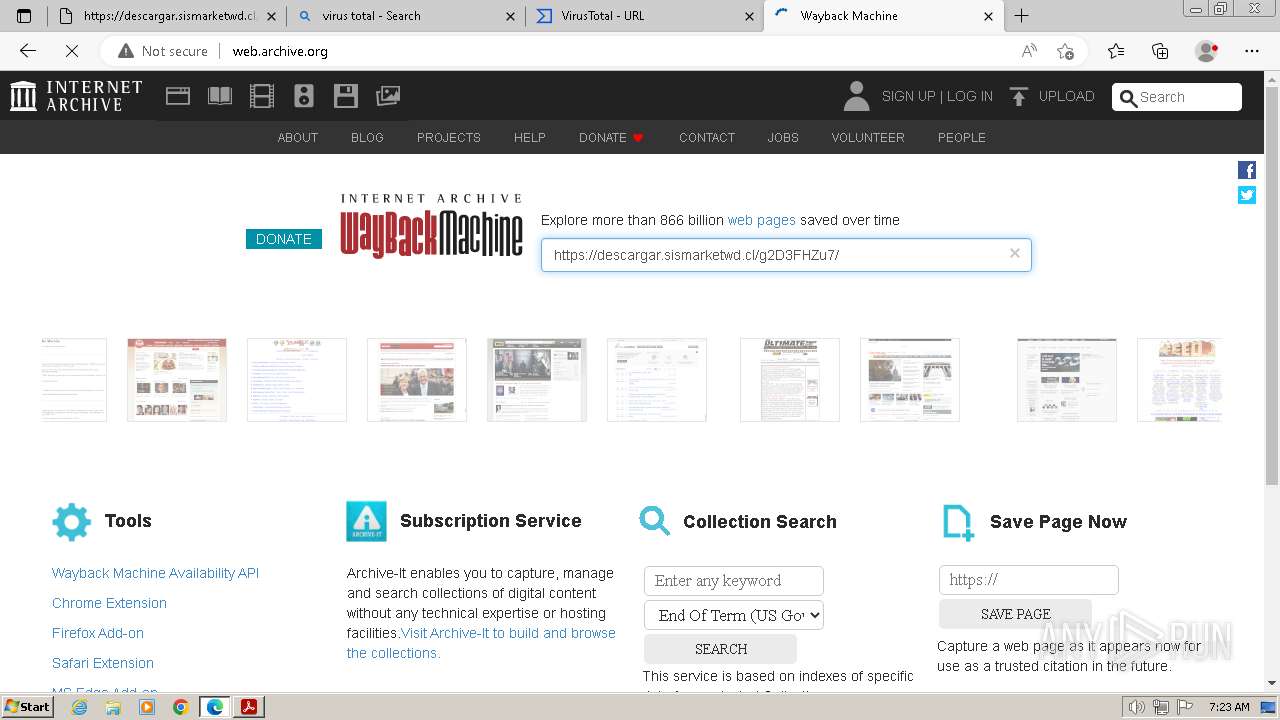Click the UPLOAD link text
The width and height of the screenshot is (1280, 720).
click(x=1067, y=96)
